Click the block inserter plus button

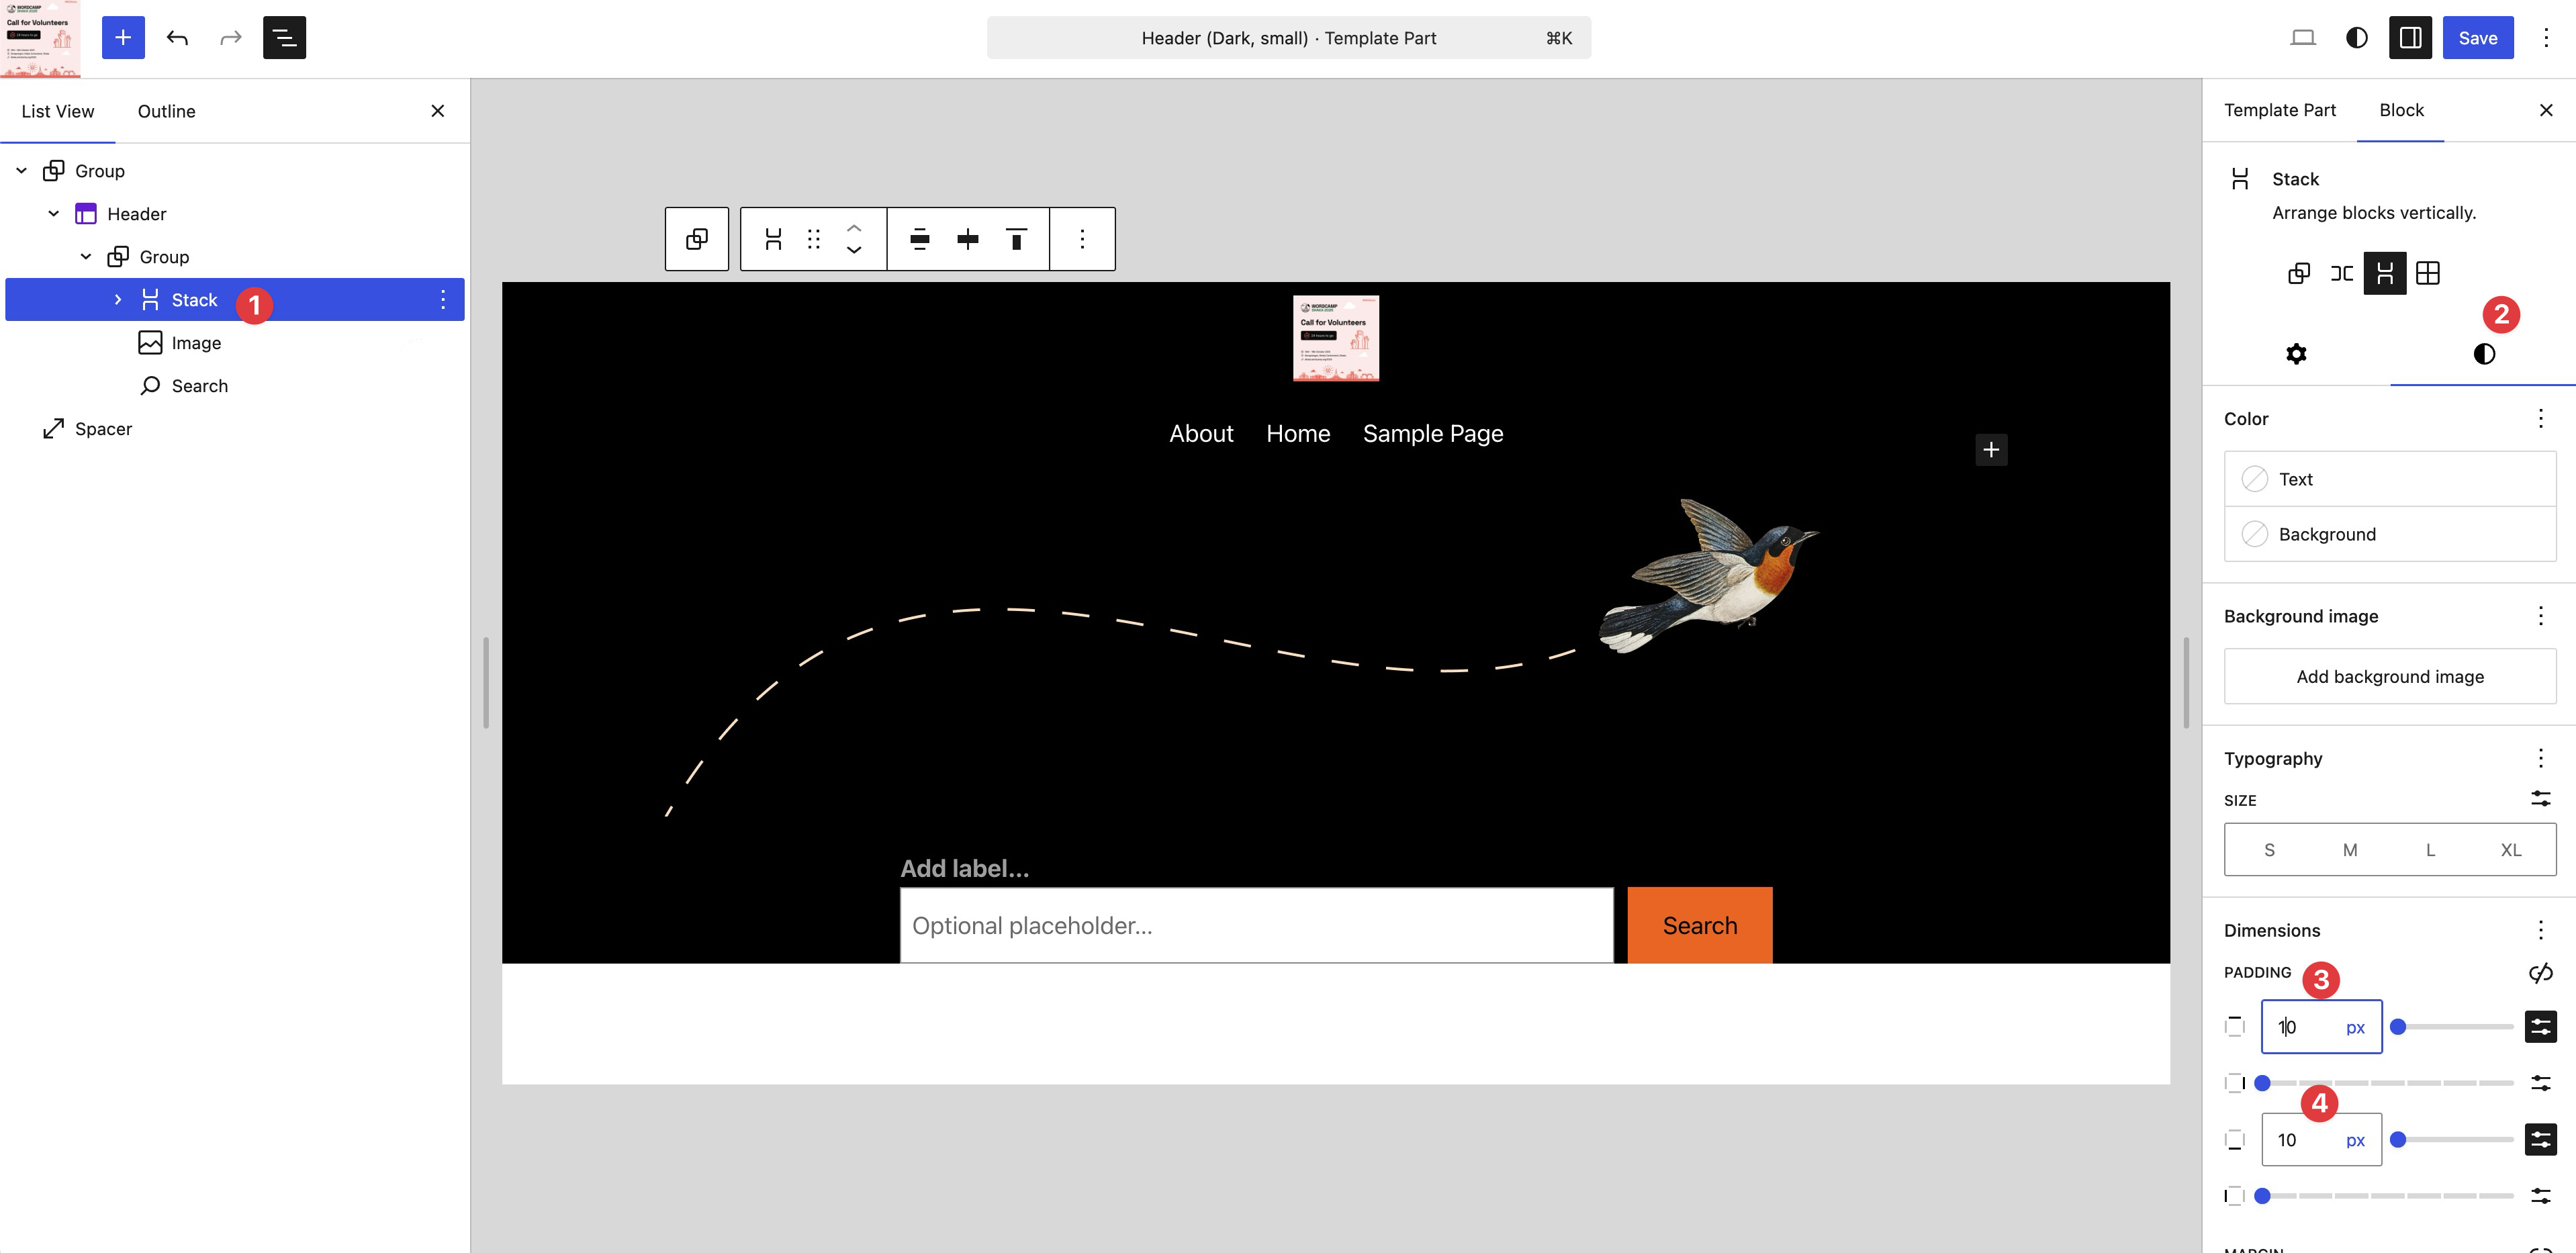pyautogui.click(x=123, y=38)
